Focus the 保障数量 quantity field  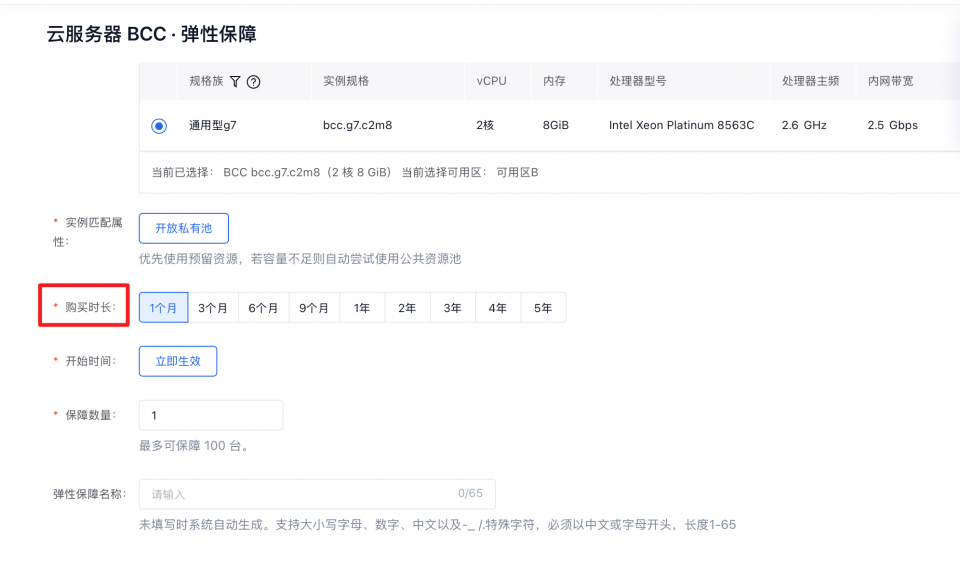click(x=211, y=415)
